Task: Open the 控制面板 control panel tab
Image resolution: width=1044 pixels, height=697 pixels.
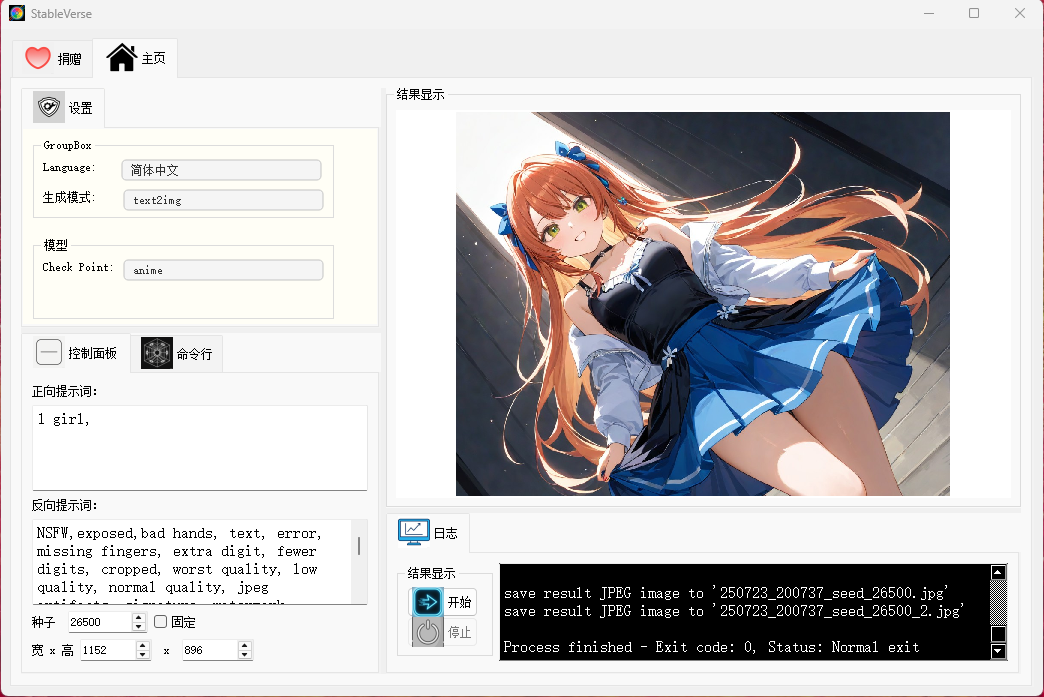Action: click(76, 353)
